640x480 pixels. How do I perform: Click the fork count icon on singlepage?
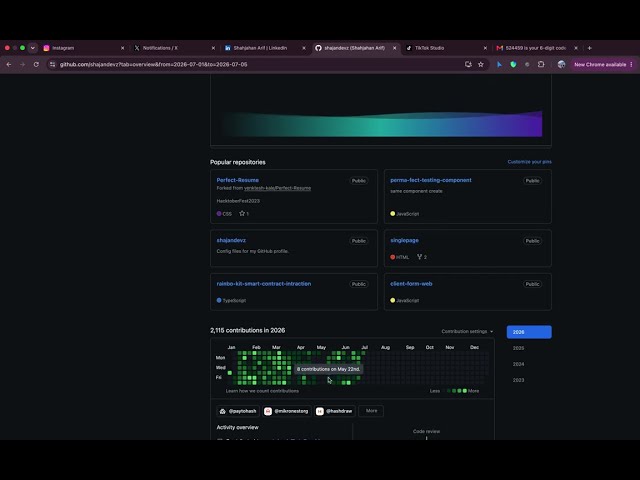422,257
